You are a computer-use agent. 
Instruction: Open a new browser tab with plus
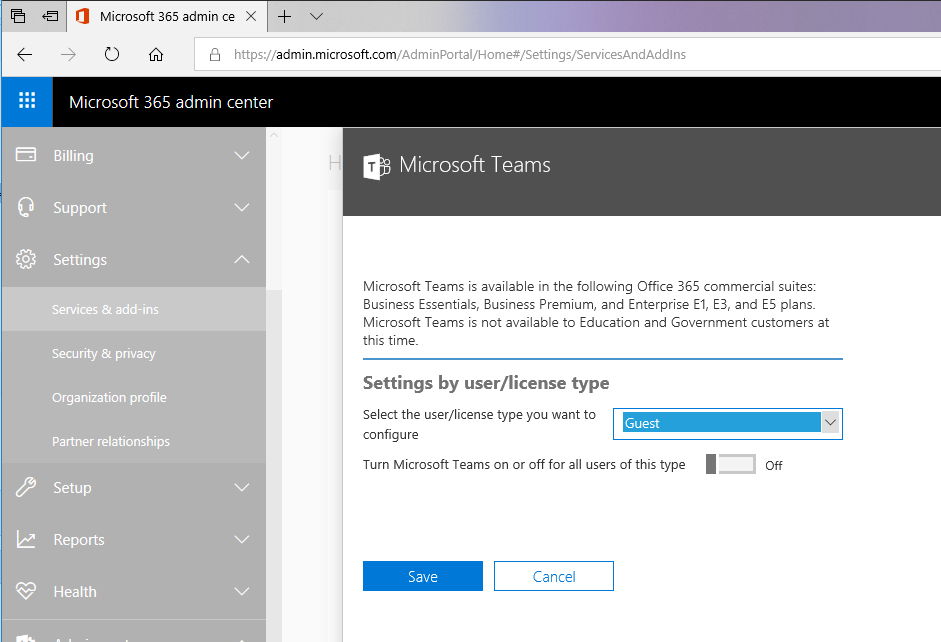(284, 16)
